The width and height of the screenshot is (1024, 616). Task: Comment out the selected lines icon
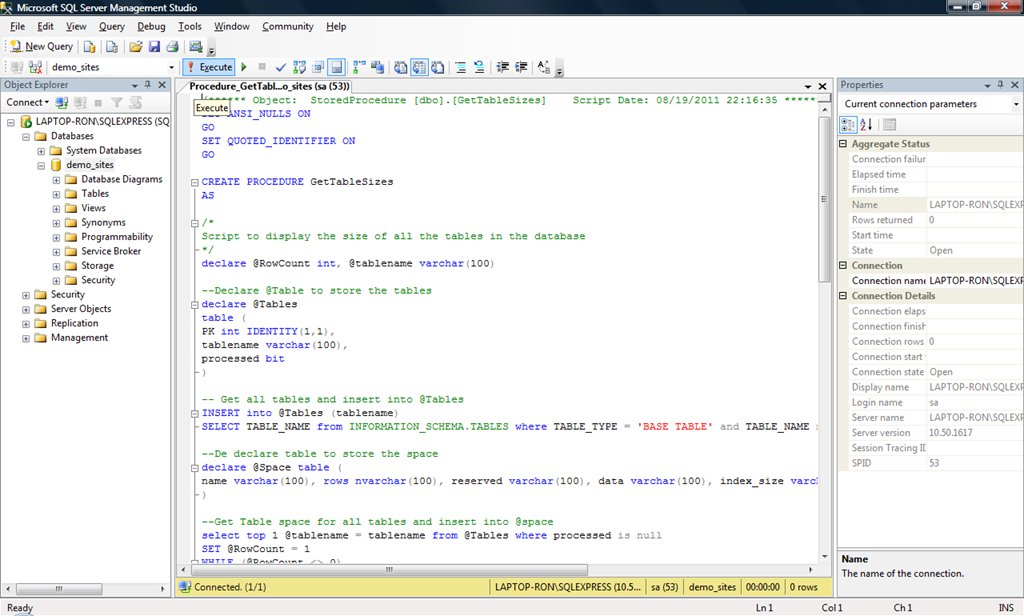pyautogui.click(x=461, y=67)
